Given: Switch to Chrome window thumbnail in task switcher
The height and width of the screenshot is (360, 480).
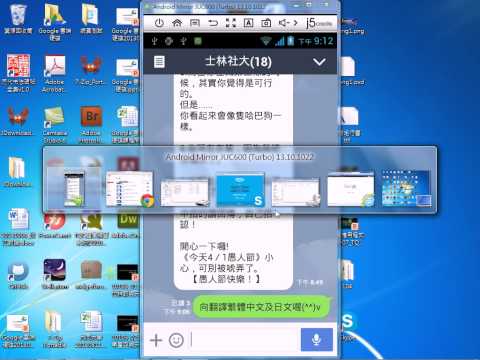Looking at the screenshot, I should [x=130, y=190].
